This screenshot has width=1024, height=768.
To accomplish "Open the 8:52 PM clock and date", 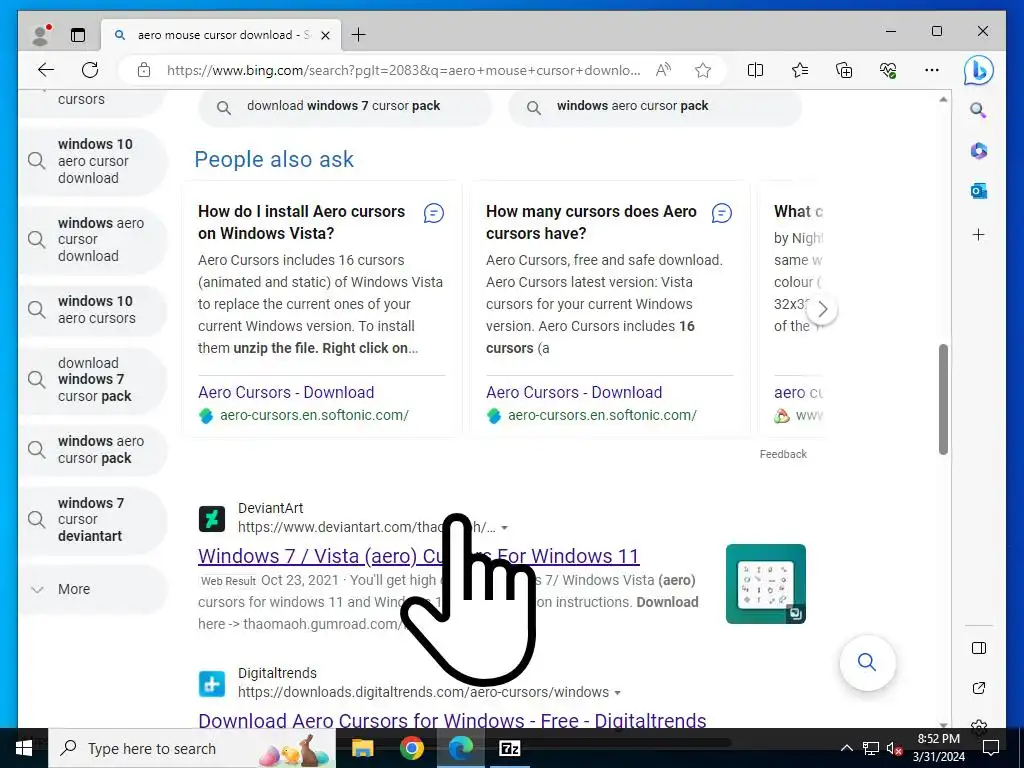I will tap(938, 748).
